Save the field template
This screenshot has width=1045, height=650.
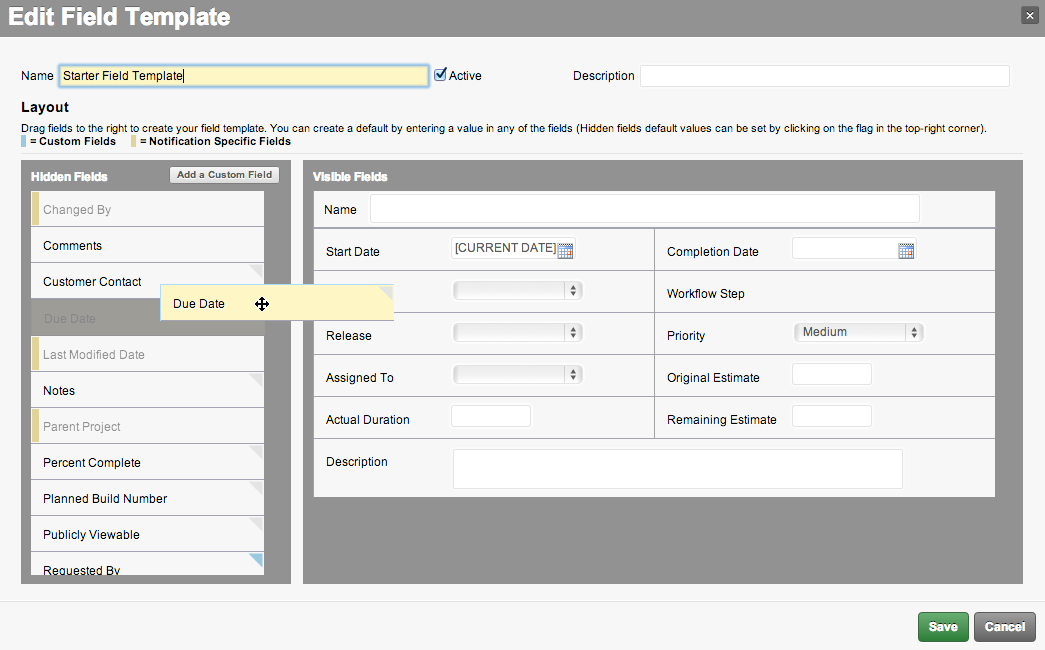tap(943, 627)
